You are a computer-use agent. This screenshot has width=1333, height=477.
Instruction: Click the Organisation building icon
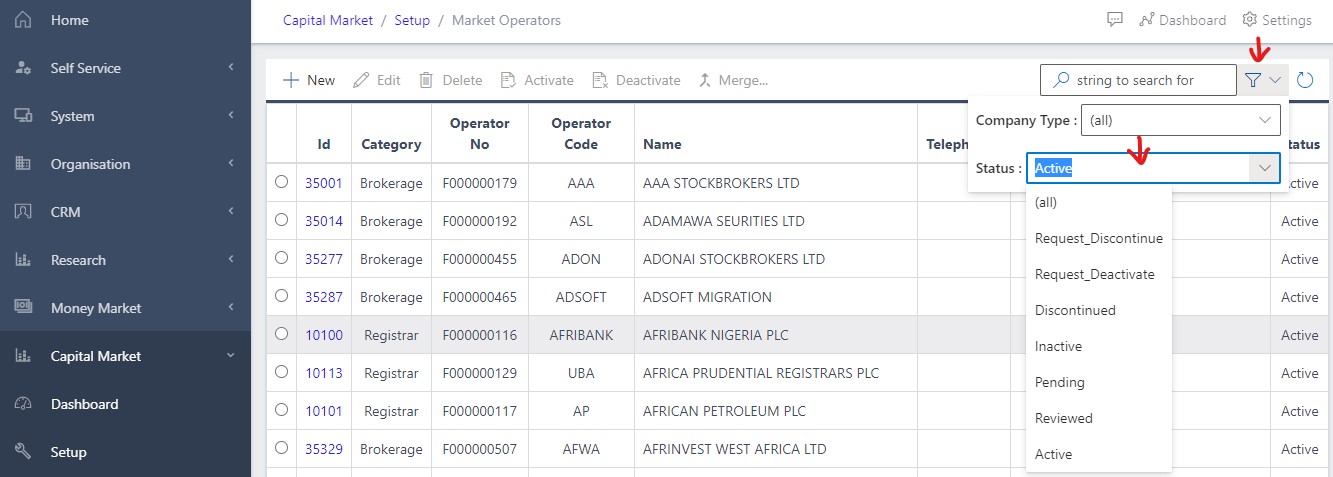24,164
